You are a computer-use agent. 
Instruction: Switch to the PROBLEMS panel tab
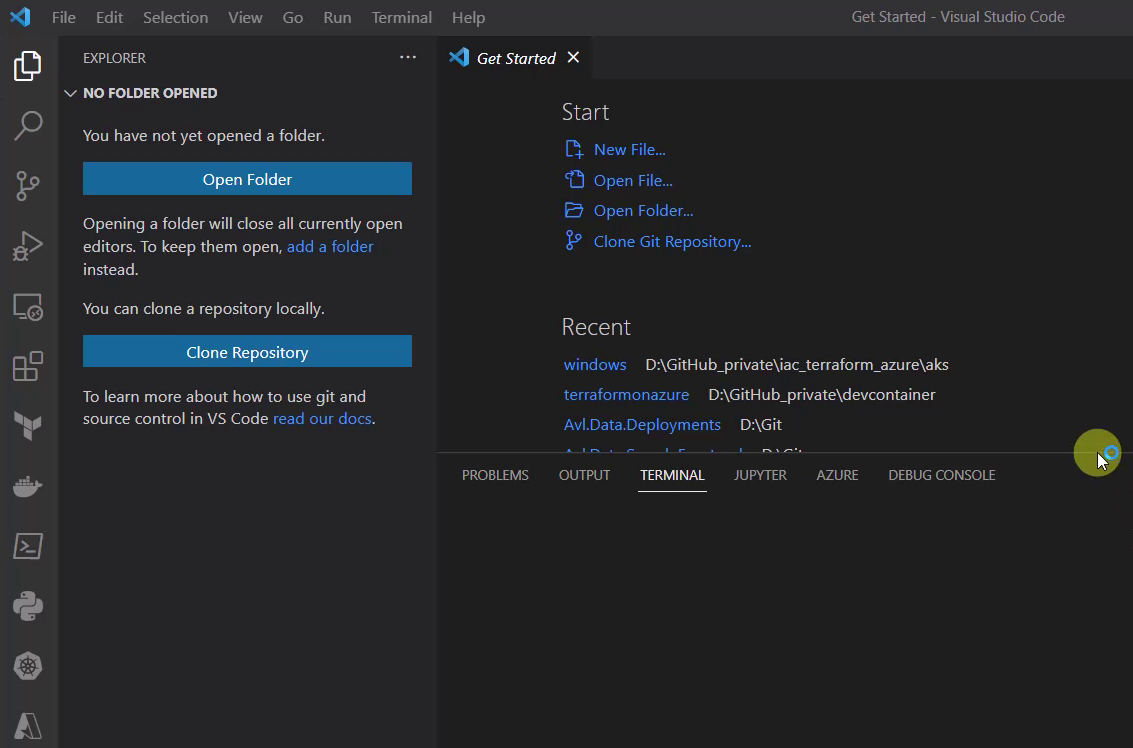pyautogui.click(x=495, y=475)
